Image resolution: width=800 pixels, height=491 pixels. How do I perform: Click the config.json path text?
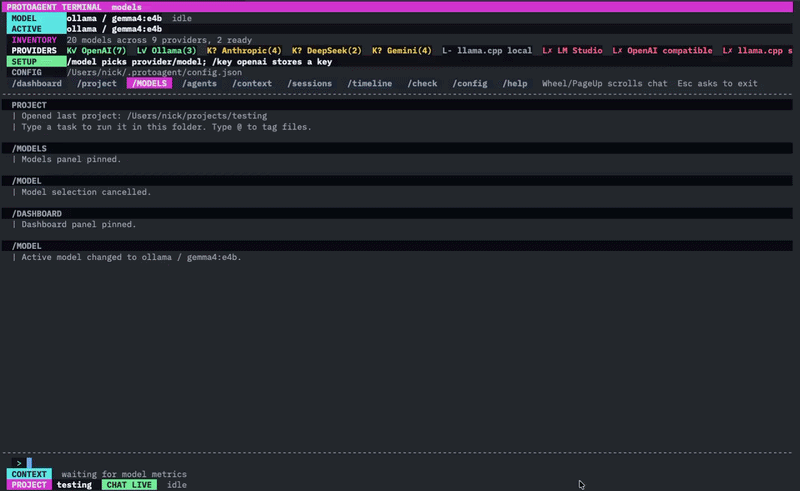click(x=154, y=72)
